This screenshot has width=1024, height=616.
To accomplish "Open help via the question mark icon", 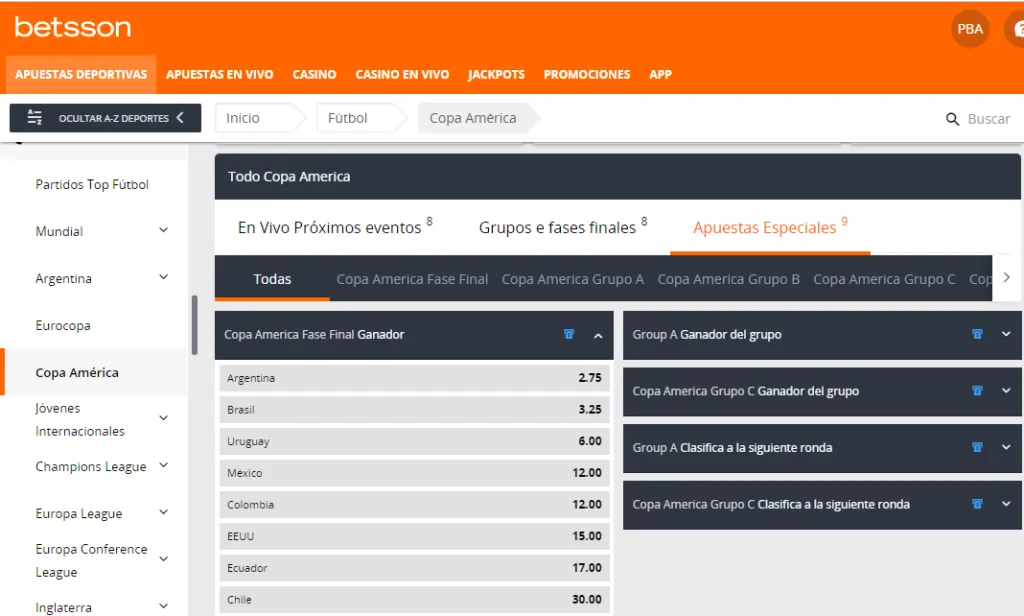I will point(1015,29).
